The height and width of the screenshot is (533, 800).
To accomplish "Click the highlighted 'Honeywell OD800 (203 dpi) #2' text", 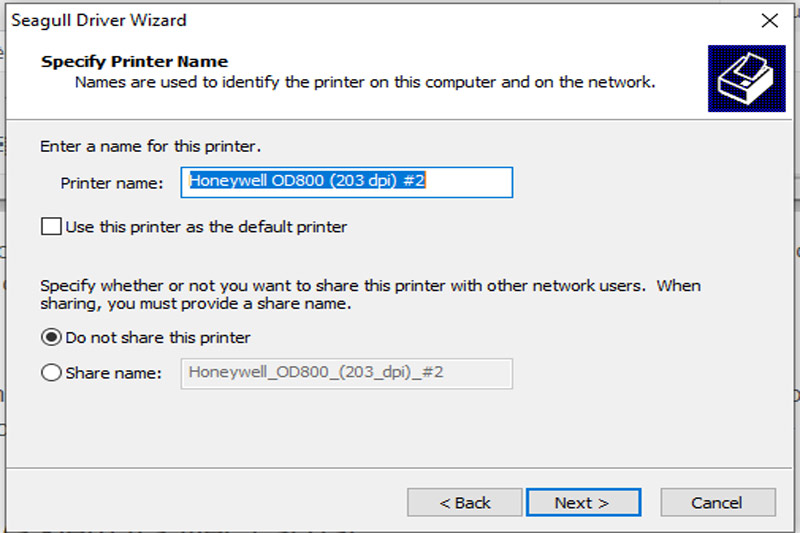I will pos(307,181).
